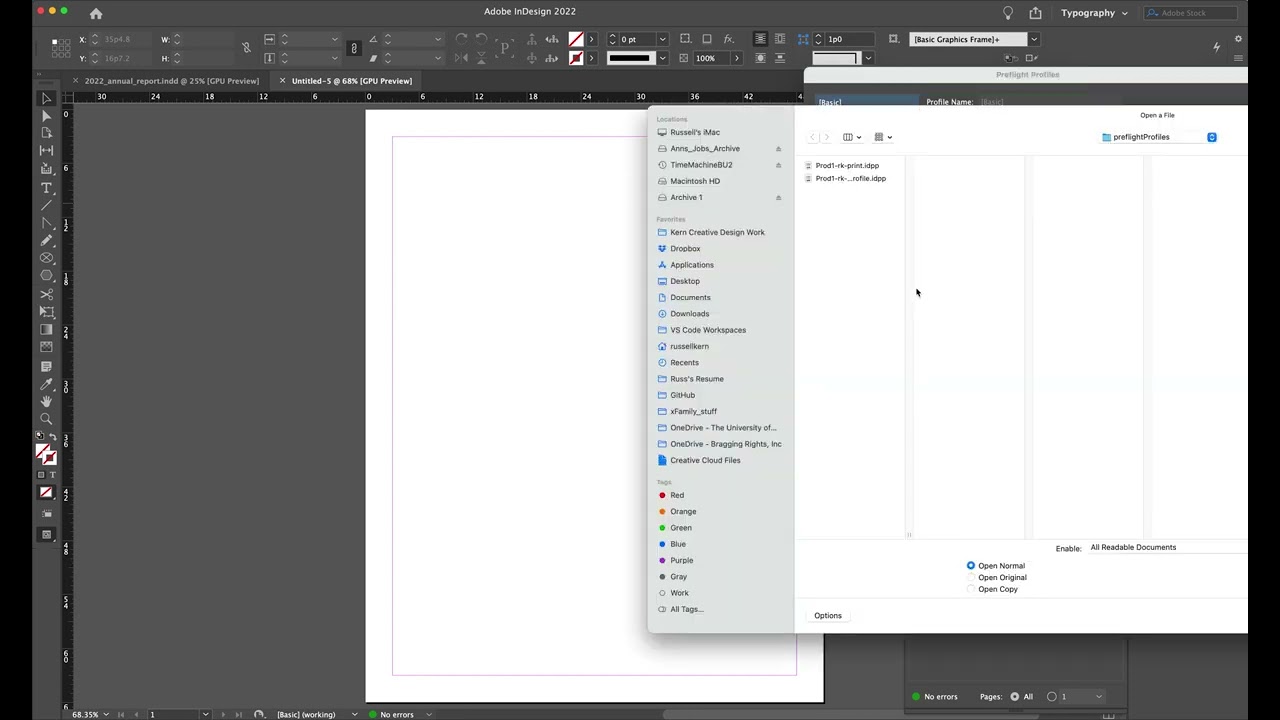Click the lightbulb Discover icon

pos(1008,13)
